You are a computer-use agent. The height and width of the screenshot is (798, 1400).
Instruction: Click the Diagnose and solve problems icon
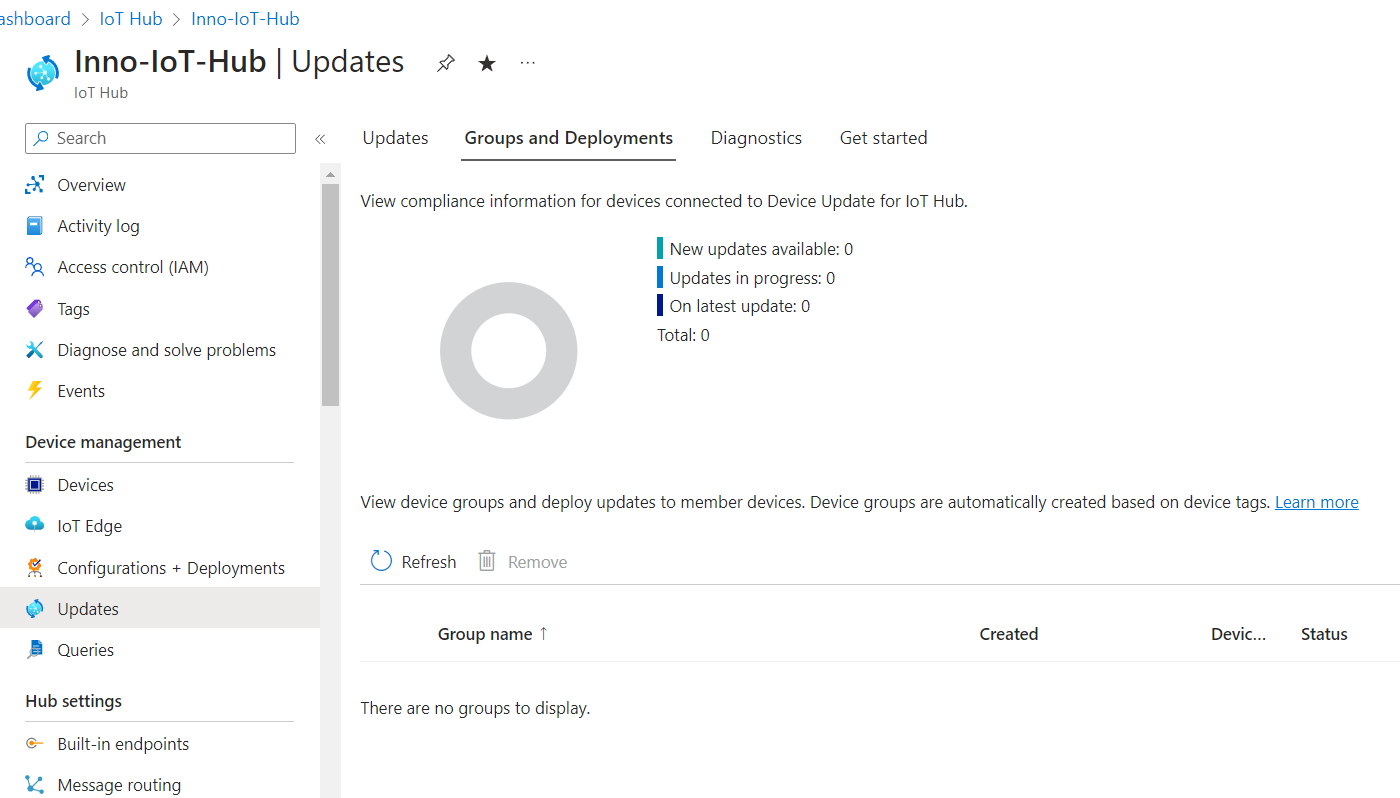(x=35, y=350)
